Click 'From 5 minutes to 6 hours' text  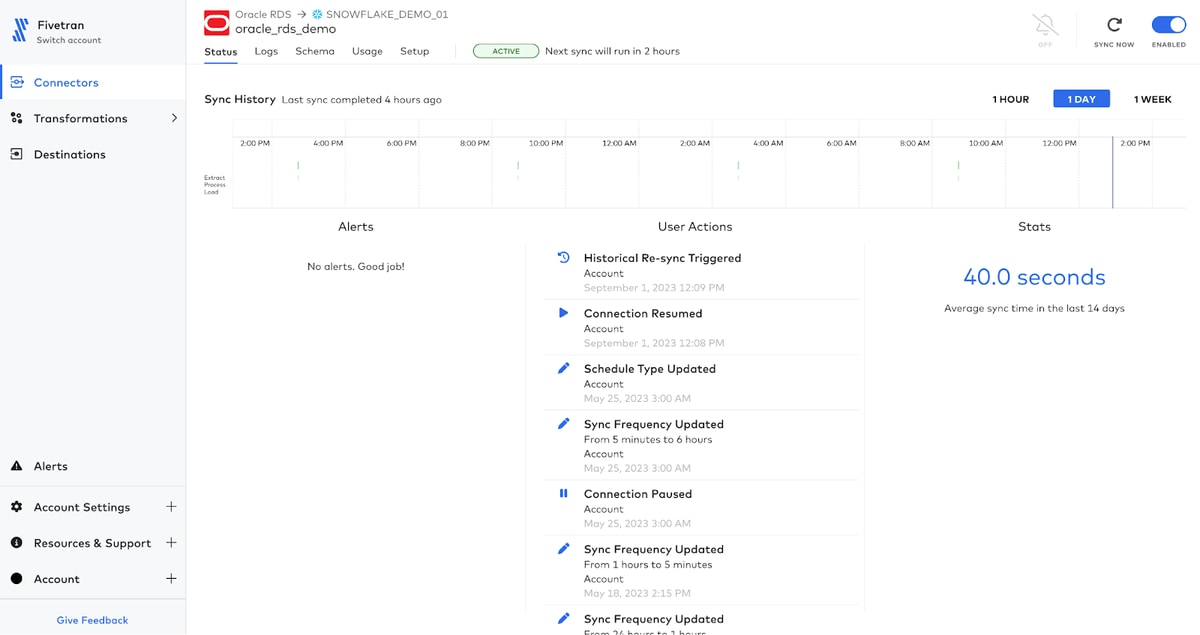(648, 439)
